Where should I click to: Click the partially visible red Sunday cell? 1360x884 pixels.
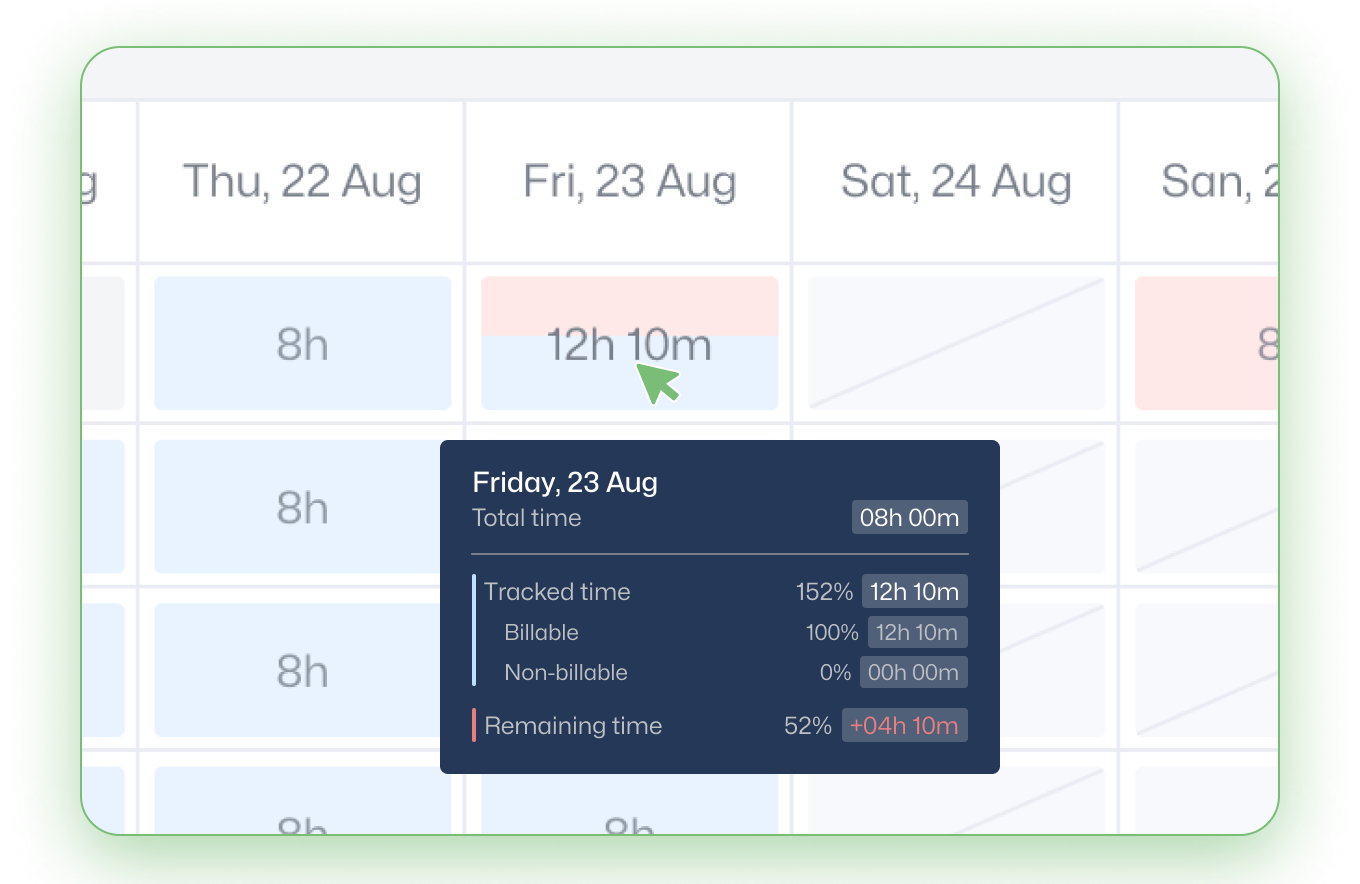coord(1207,343)
